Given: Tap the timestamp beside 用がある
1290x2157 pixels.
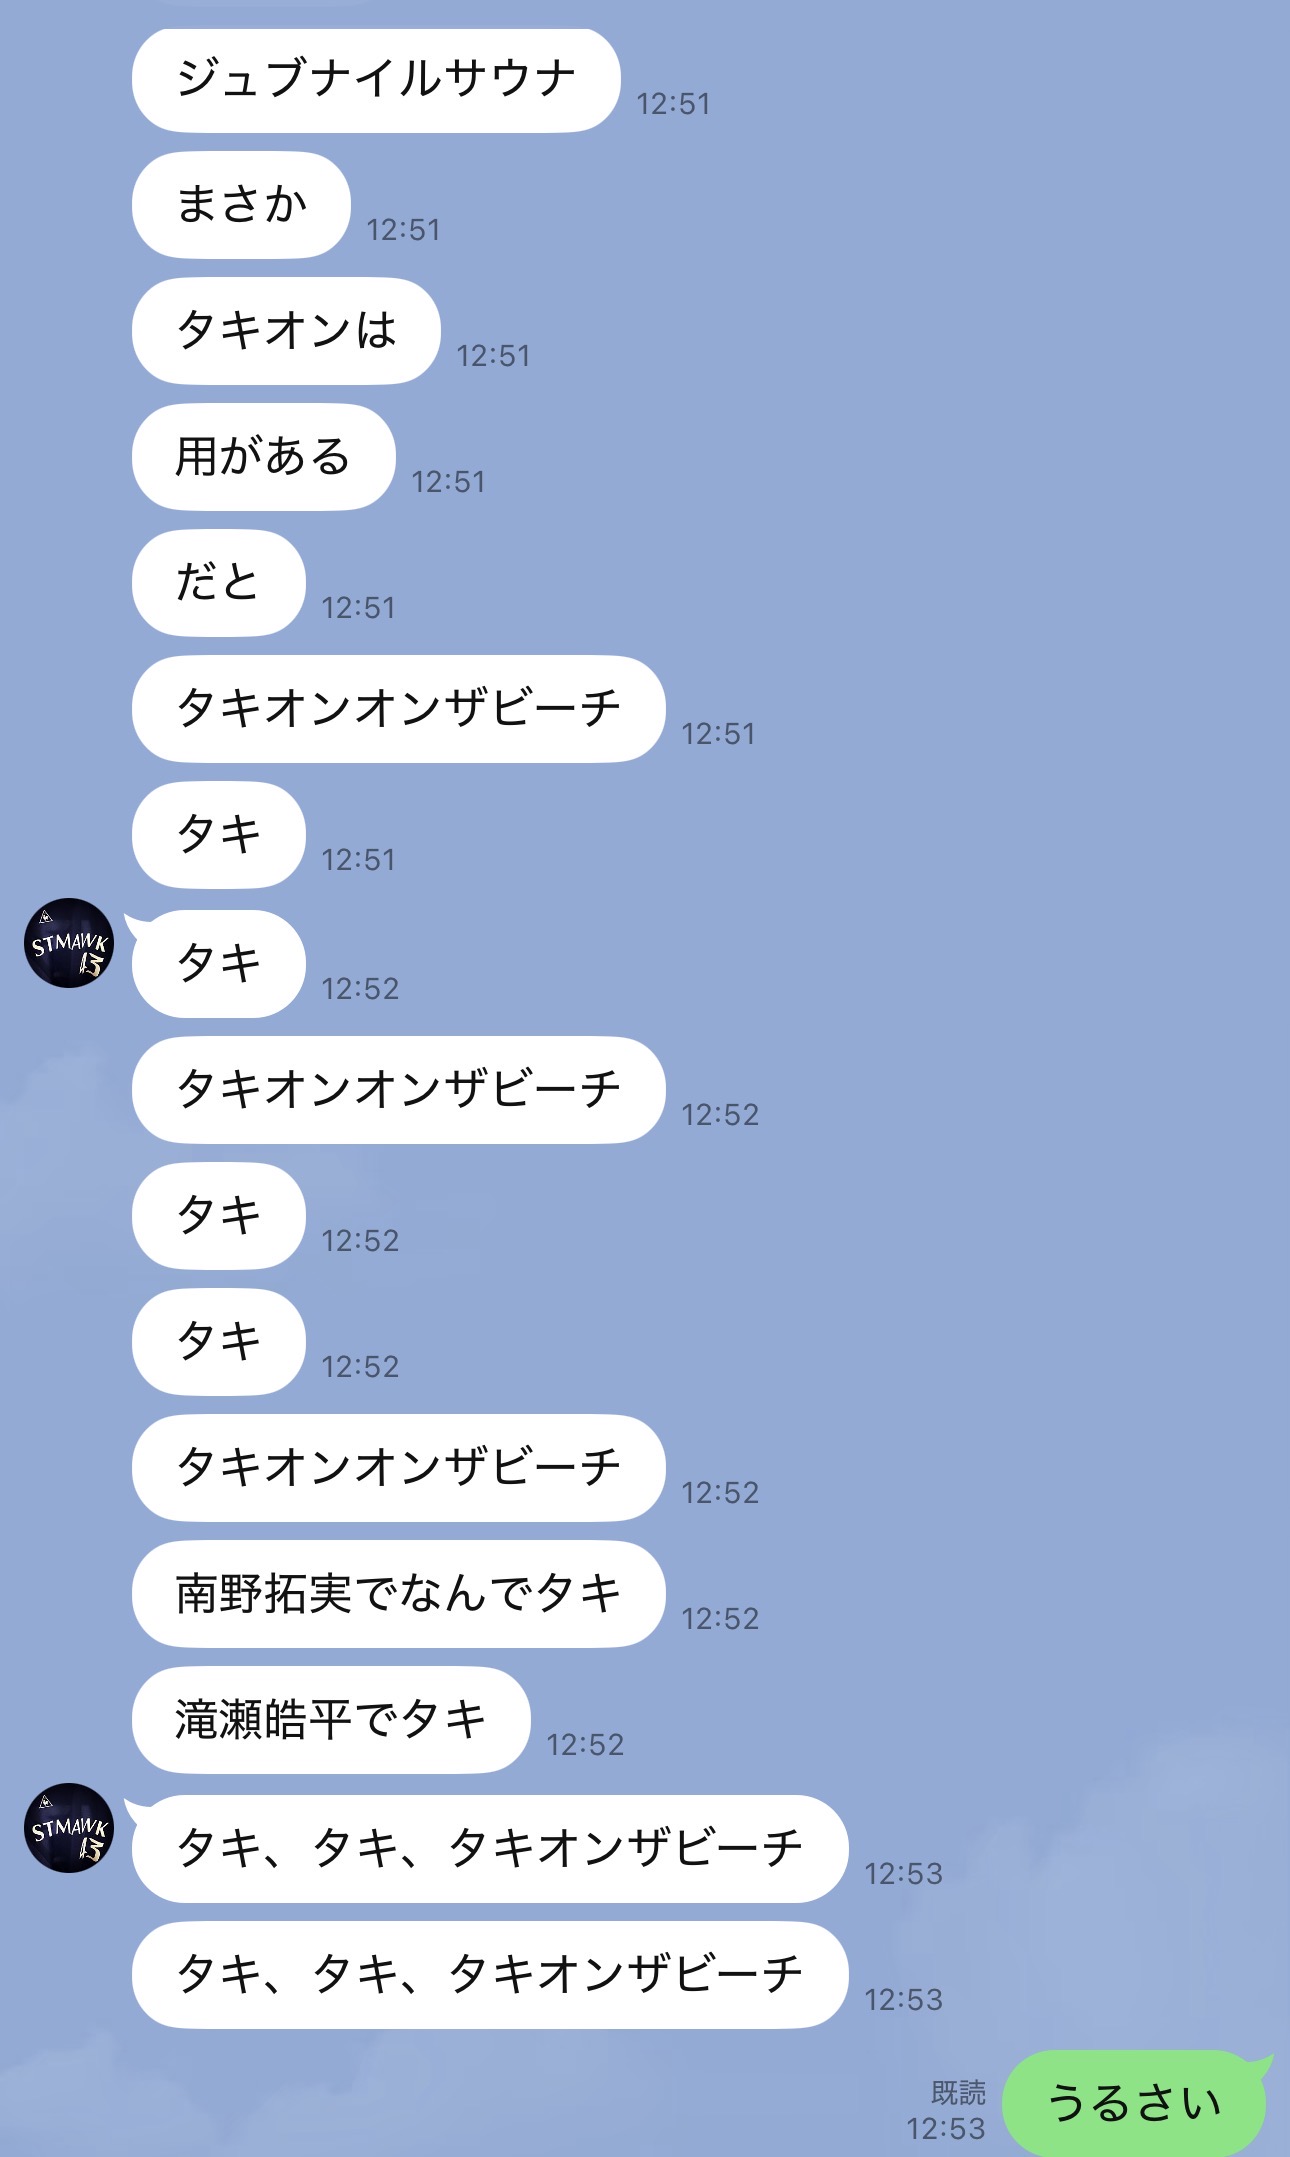Looking at the screenshot, I should 448,482.
